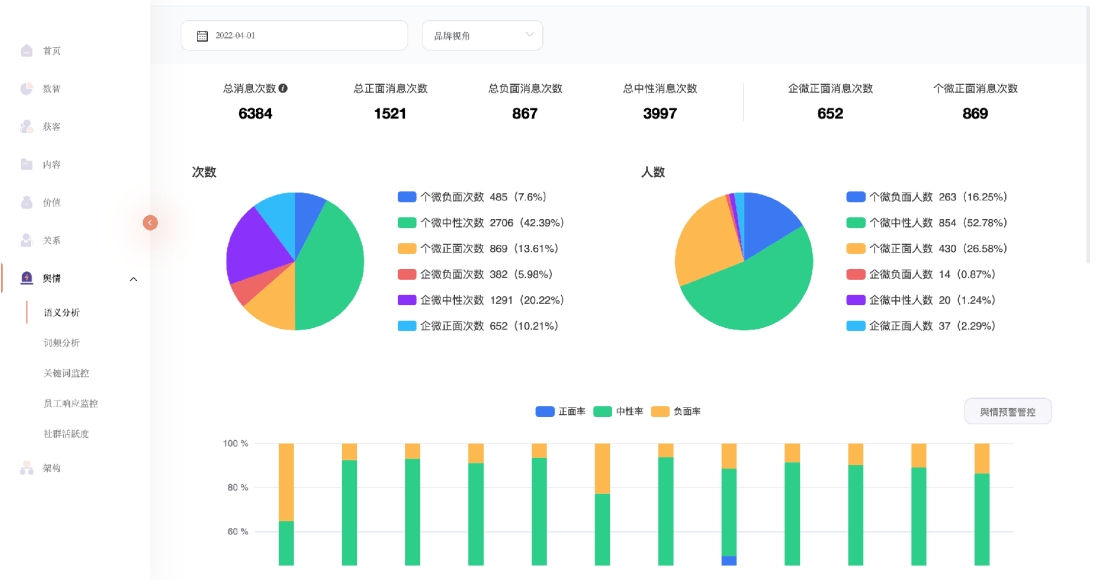Viewport: 1100px width, 586px height.
Task: Click info icon beside 总消息次数
Action: 283,88
